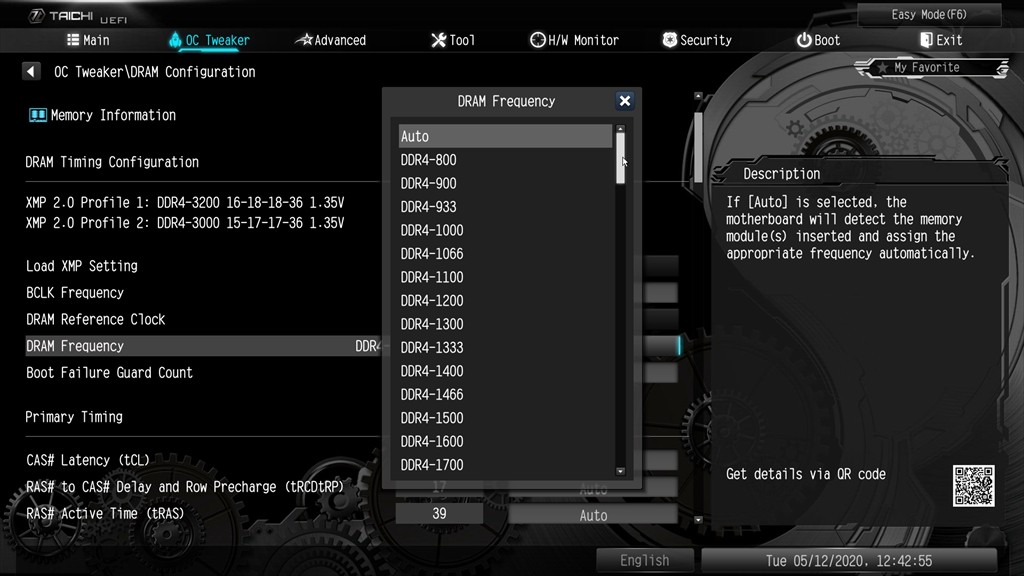Click the Advanced star icon
Image resolution: width=1024 pixels, height=576 pixels.
tap(304, 40)
